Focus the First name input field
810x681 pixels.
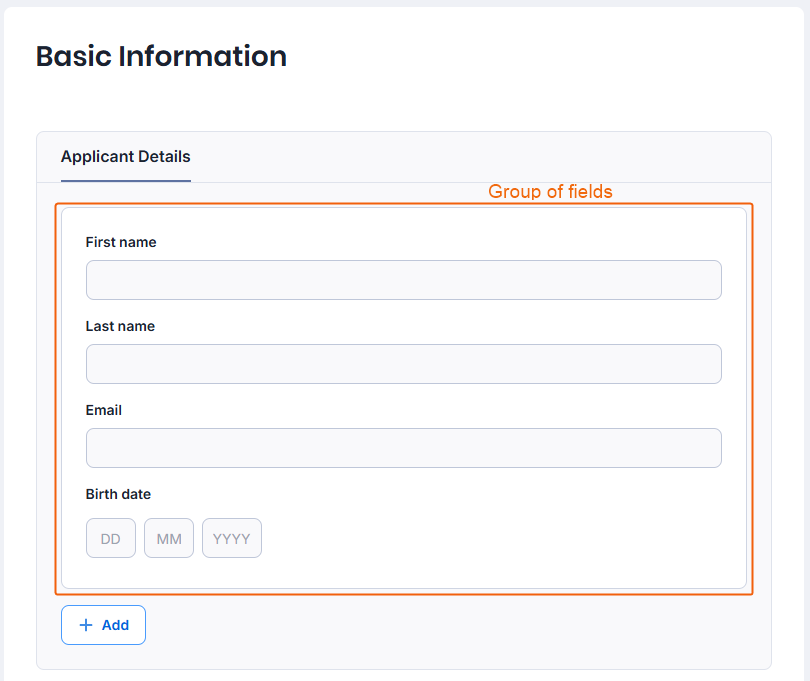pyautogui.click(x=403, y=280)
